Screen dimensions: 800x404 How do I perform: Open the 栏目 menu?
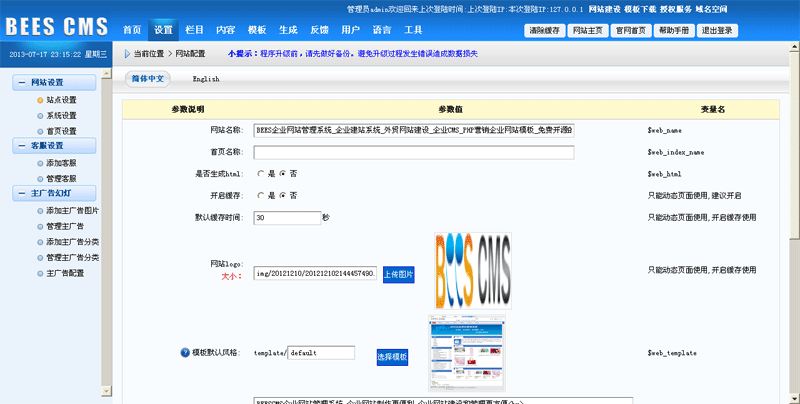[194, 30]
